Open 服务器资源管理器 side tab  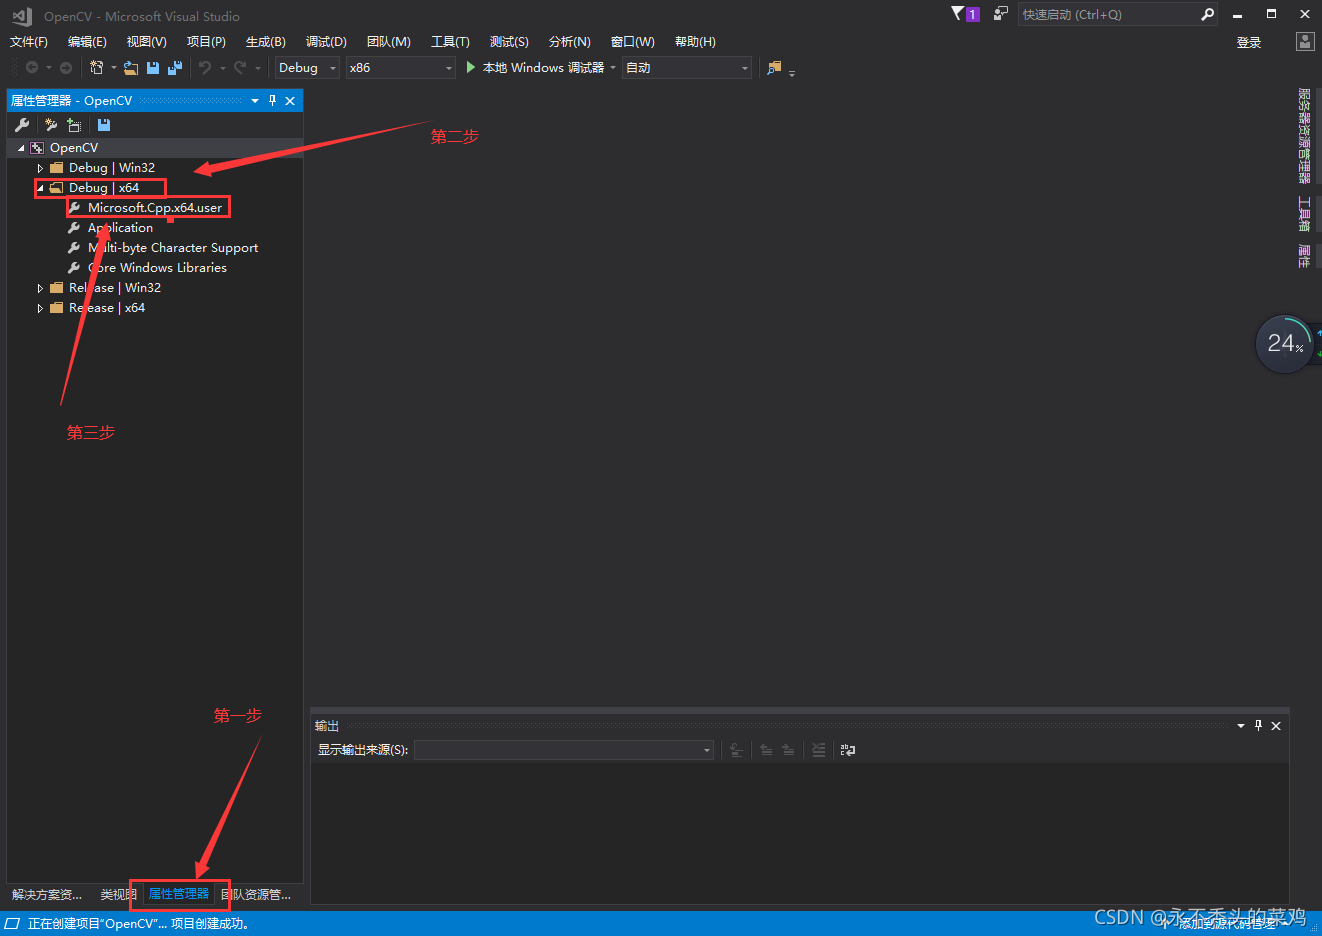point(1304,136)
